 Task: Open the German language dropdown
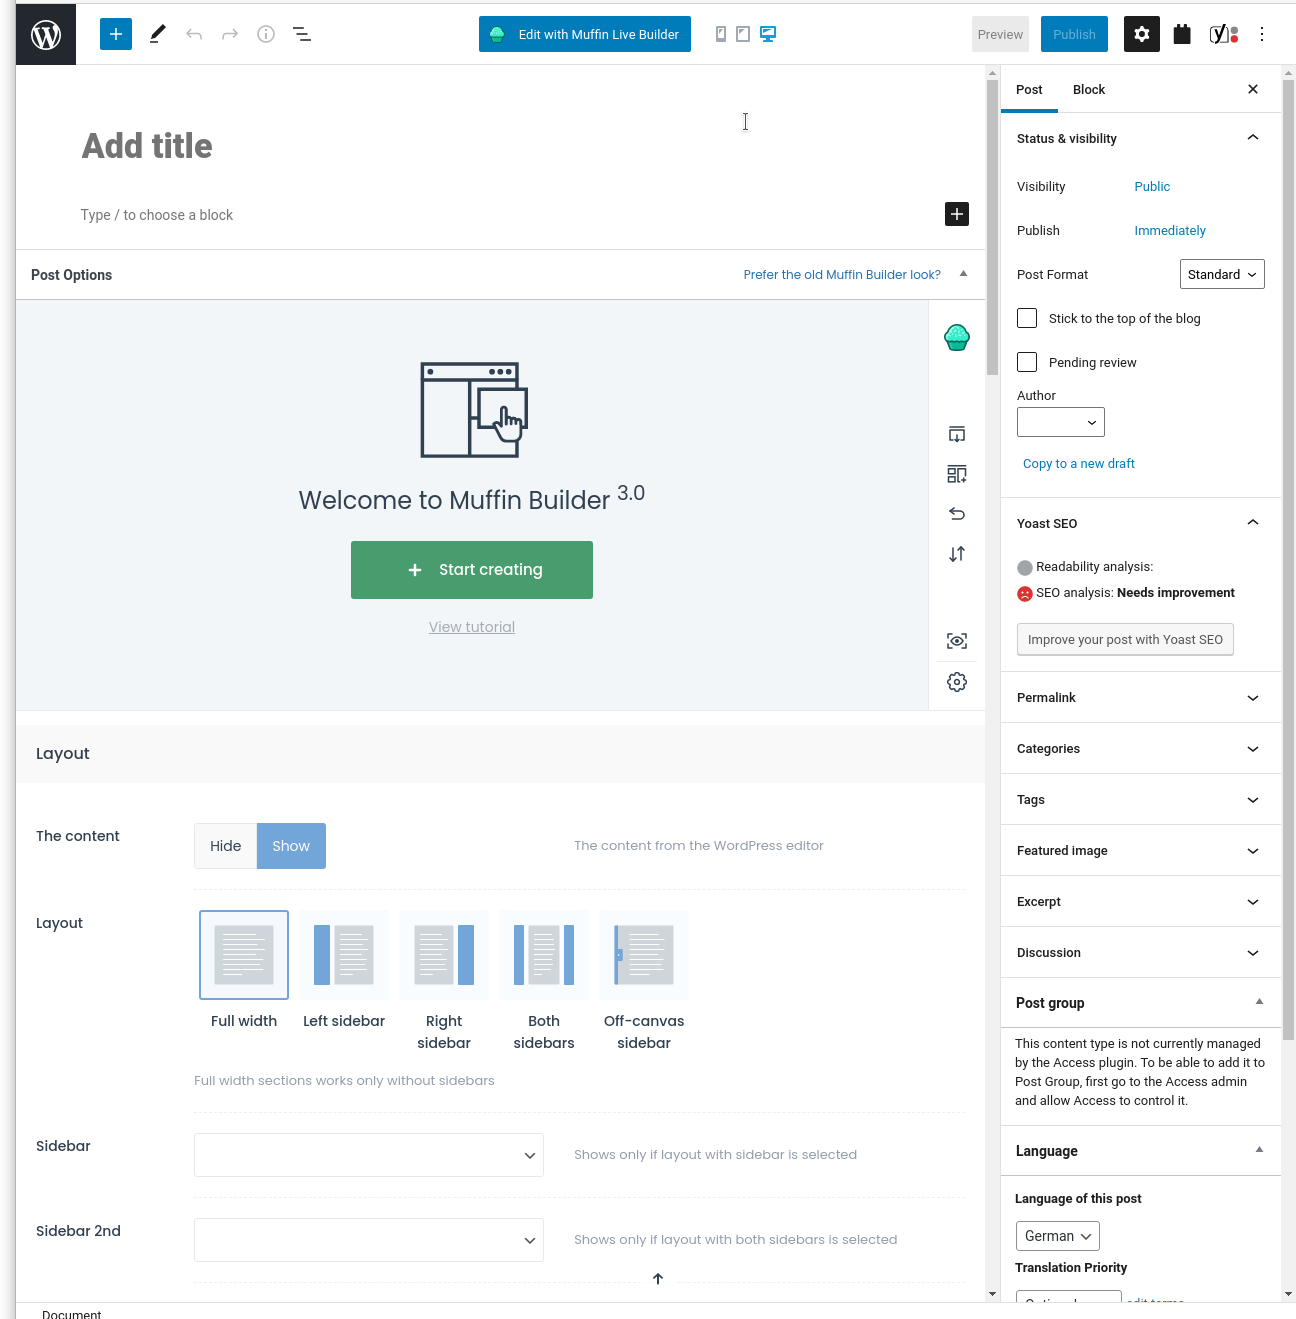pyautogui.click(x=1058, y=1236)
